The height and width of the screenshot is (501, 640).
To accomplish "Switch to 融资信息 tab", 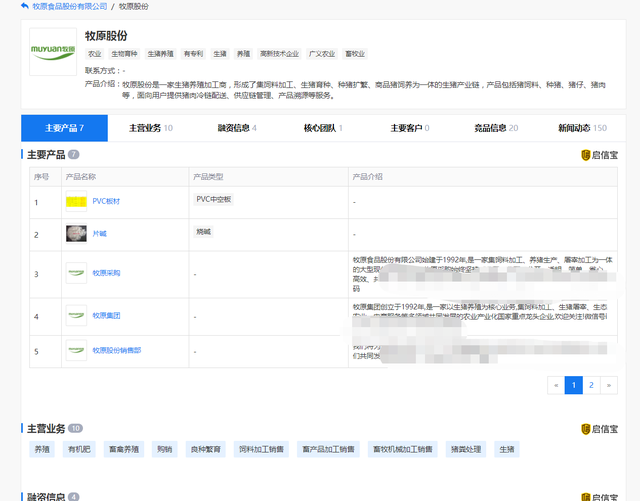I will 237,128.
